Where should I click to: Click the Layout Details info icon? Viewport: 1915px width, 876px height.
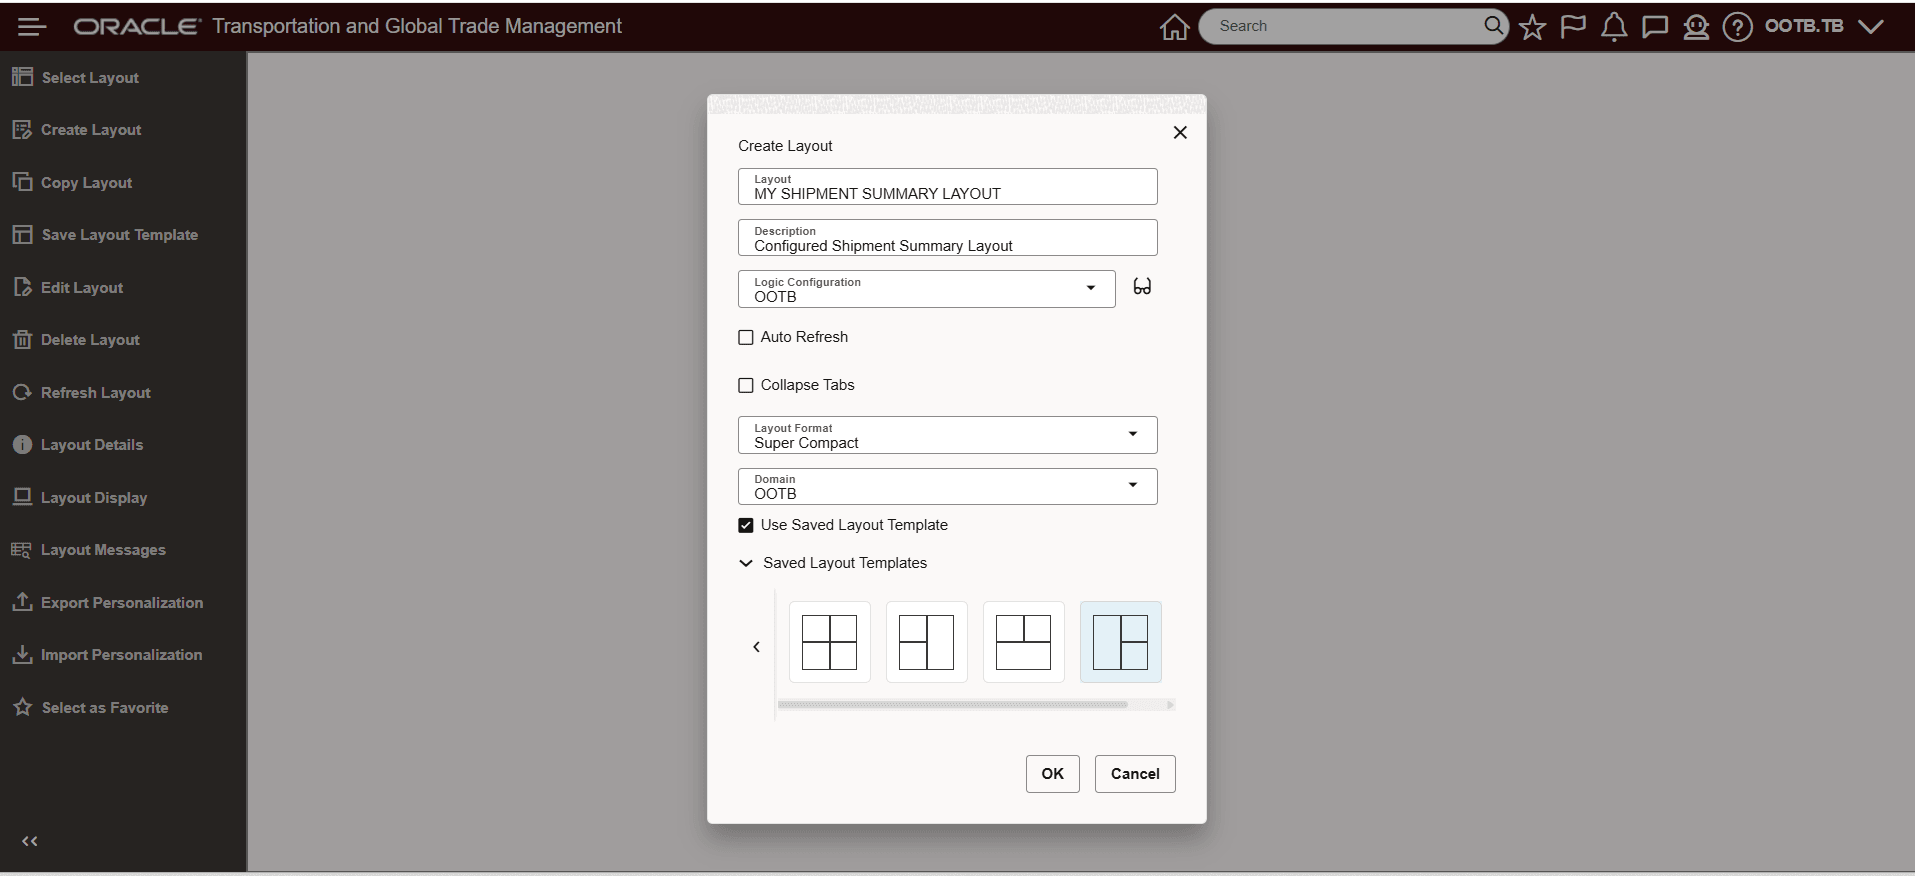22,445
